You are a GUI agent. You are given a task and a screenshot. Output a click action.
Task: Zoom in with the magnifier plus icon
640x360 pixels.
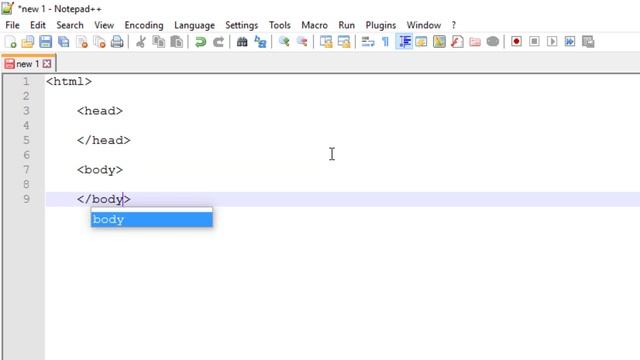pos(284,42)
